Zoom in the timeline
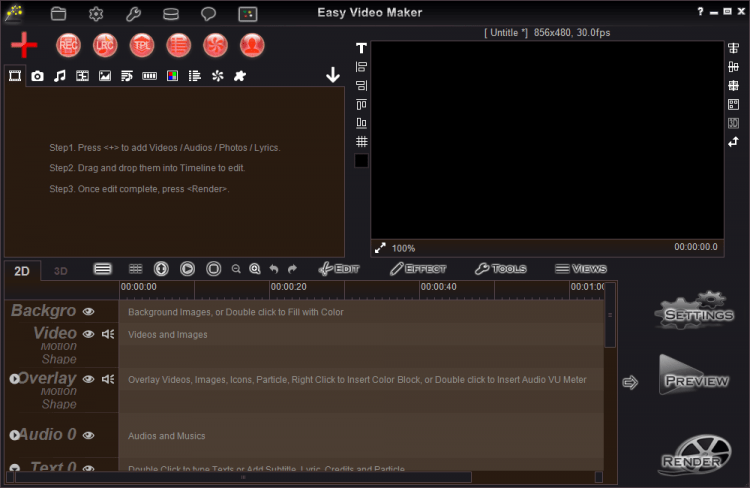This screenshot has height=488, width=750. (254, 269)
